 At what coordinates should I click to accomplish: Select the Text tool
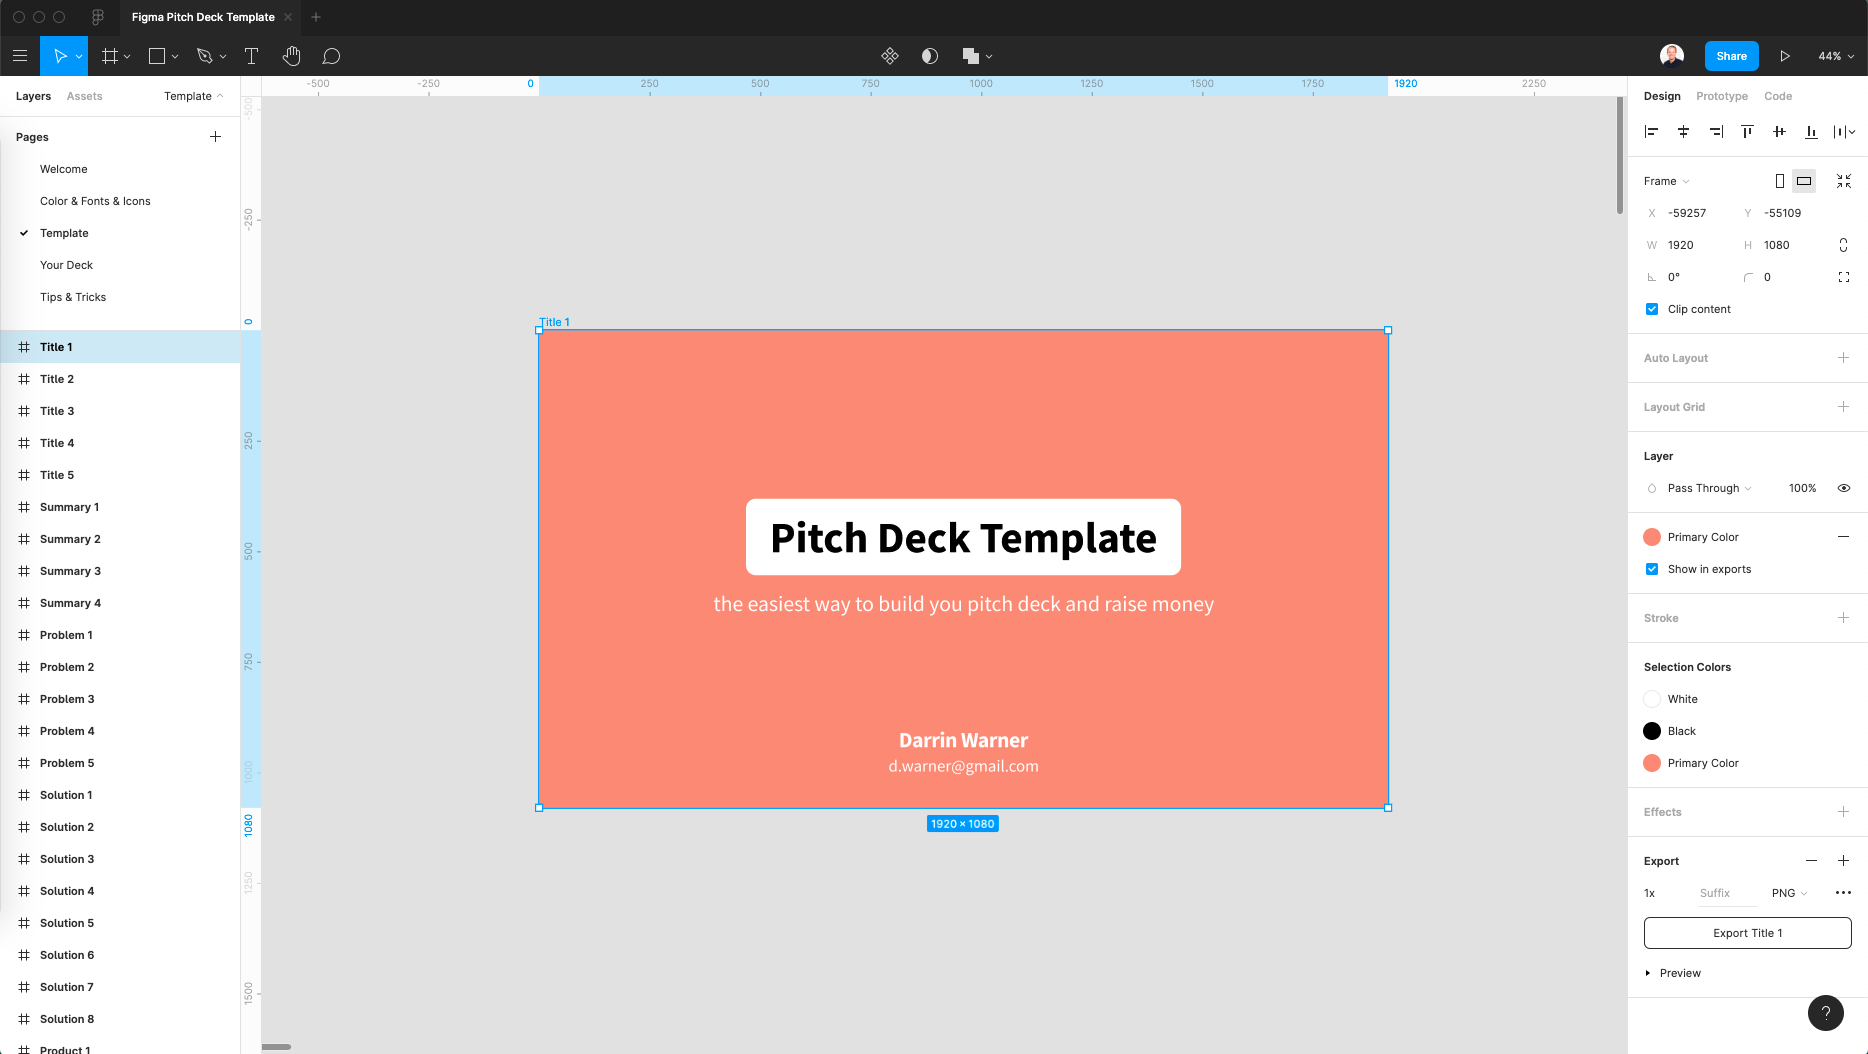pyautogui.click(x=251, y=56)
